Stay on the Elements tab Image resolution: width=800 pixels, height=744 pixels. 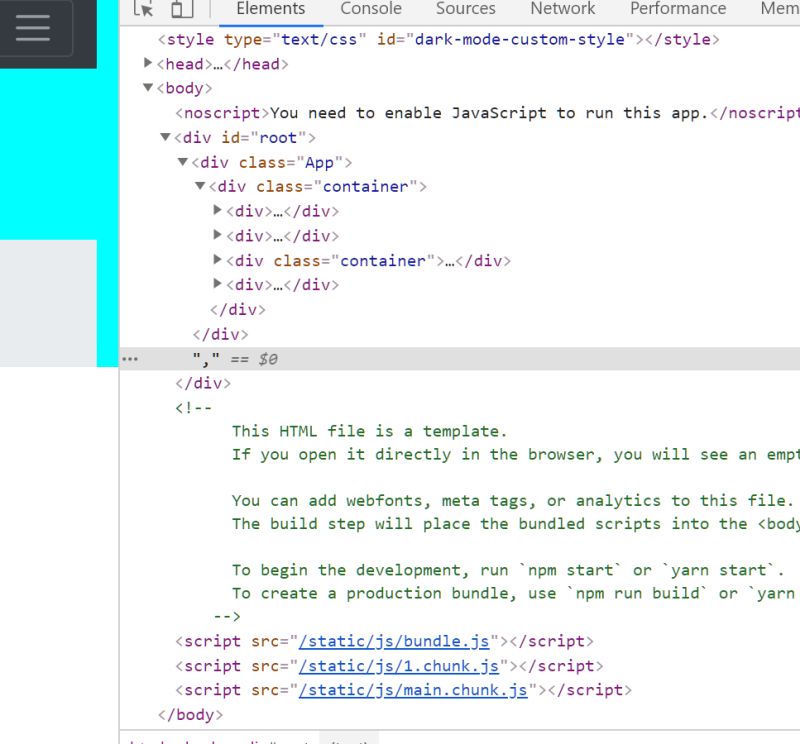(270, 8)
